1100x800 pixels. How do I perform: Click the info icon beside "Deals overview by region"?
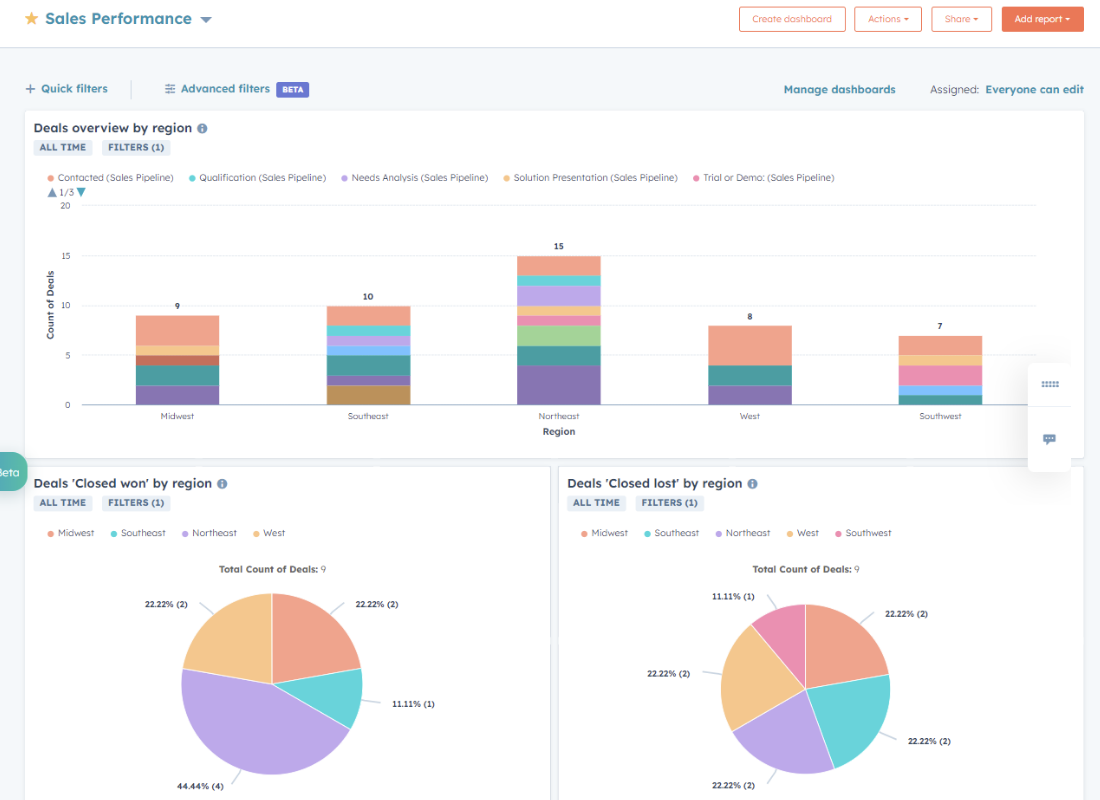[x=200, y=128]
